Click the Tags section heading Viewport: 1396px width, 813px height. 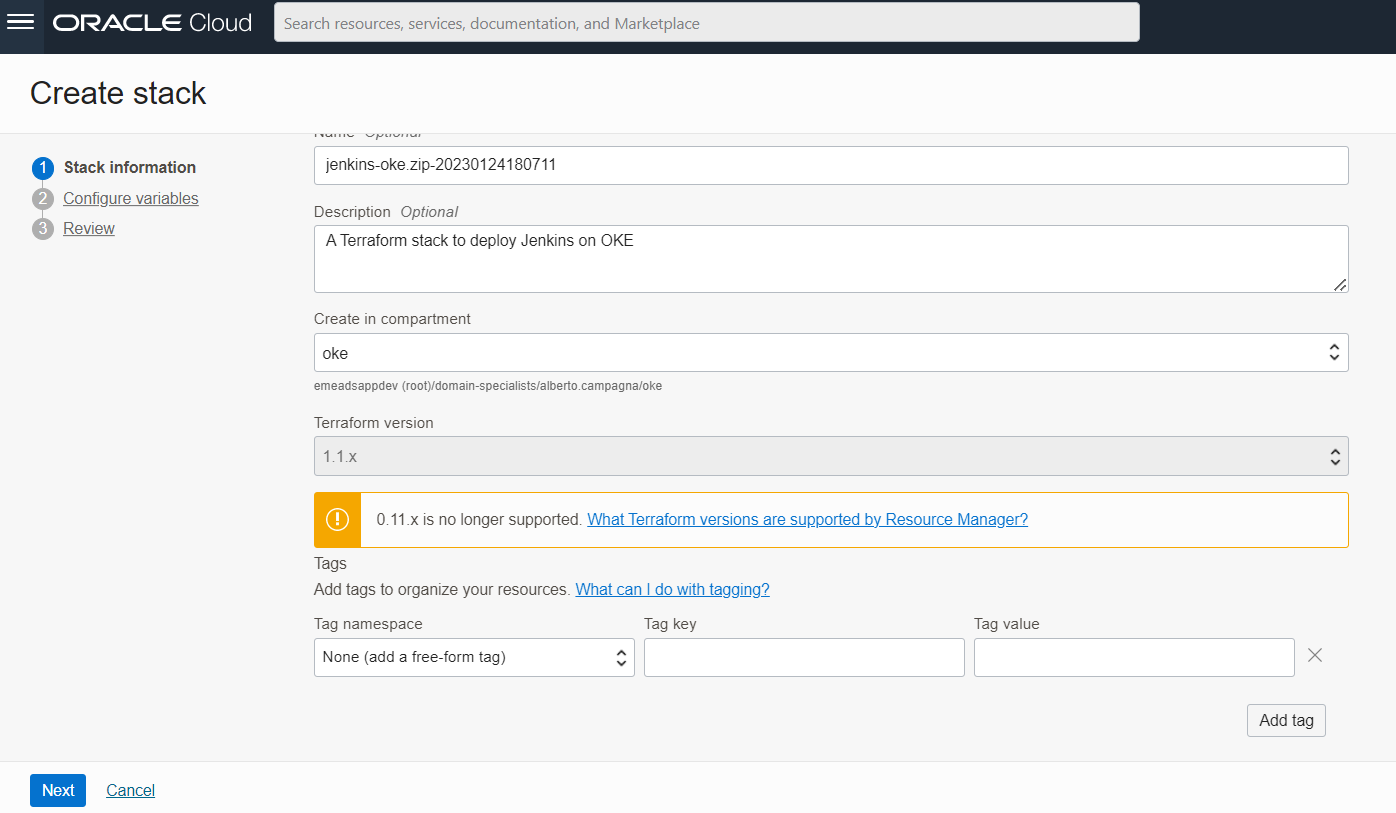pos(330,563)
